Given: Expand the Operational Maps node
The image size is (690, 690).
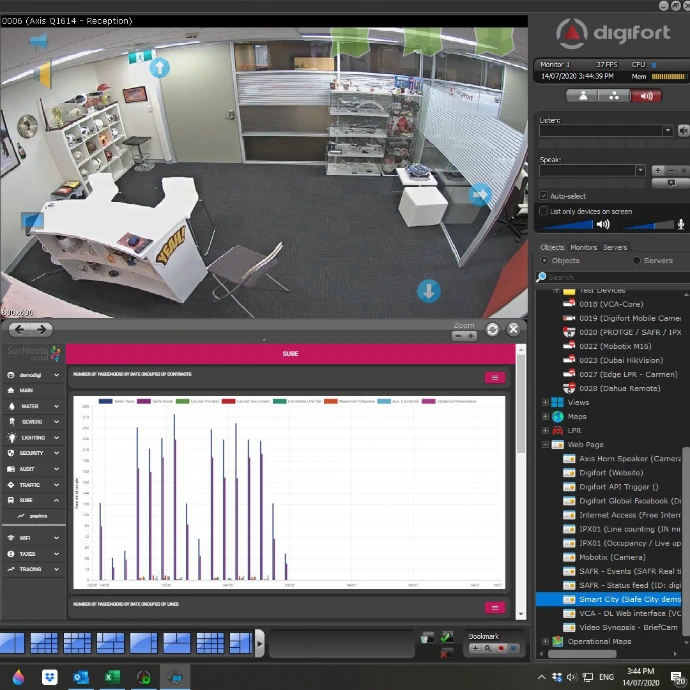Looking at the screenshot, I should [545, 642].
